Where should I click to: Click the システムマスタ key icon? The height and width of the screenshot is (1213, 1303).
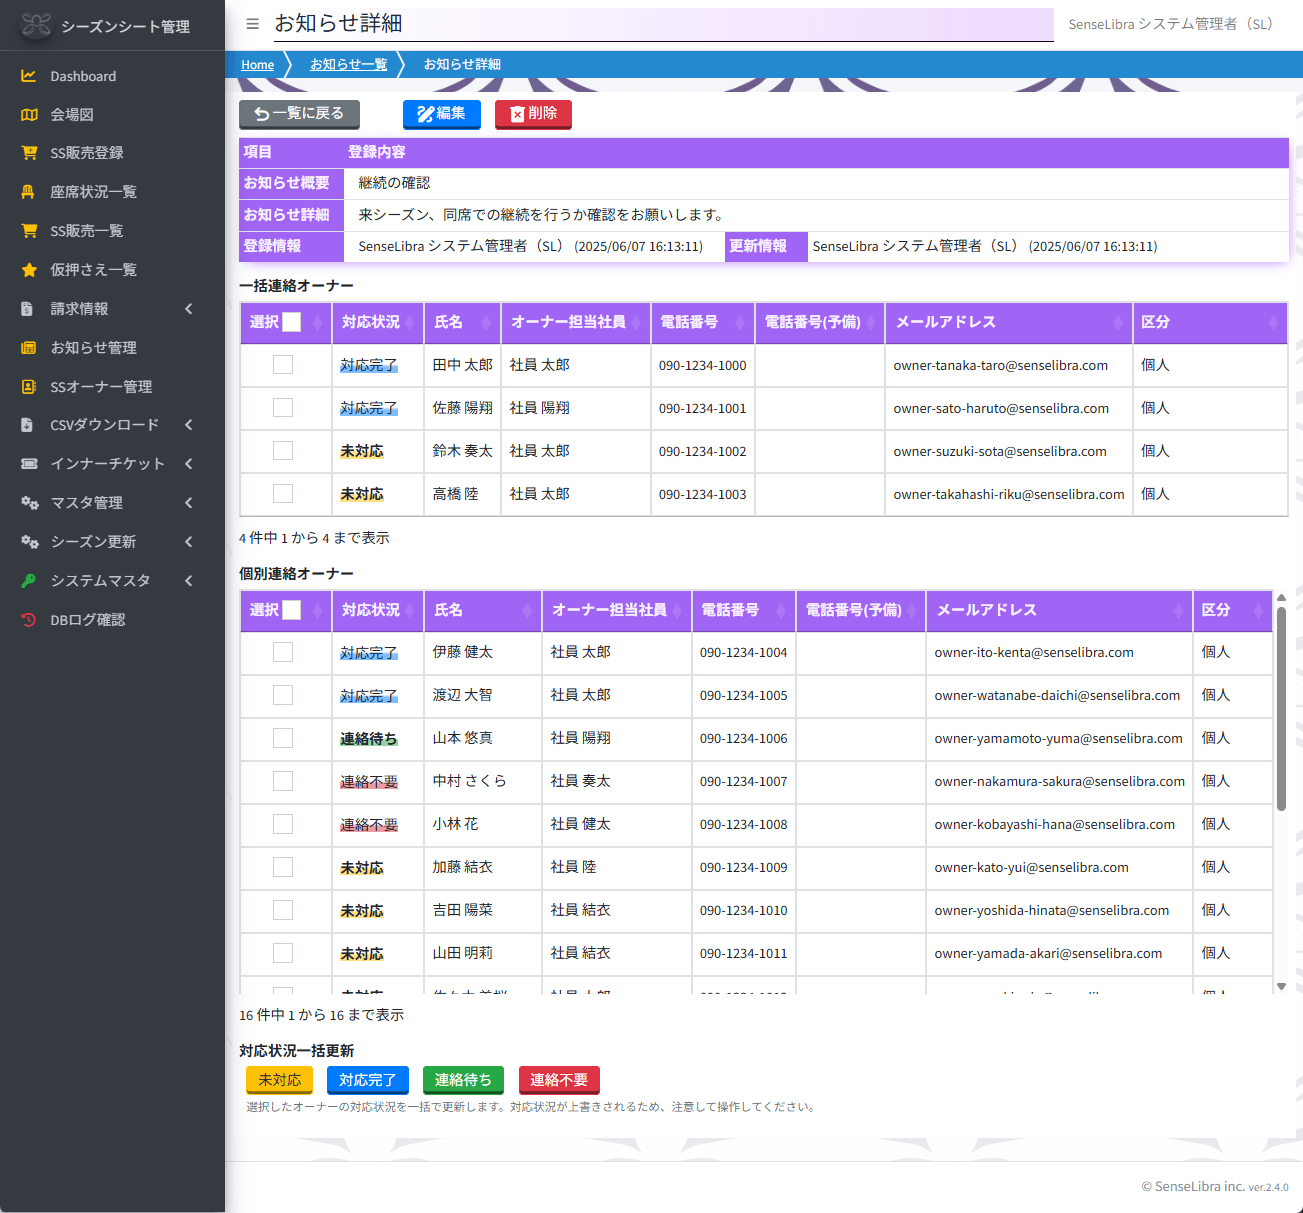pyautogui.click(x=29, y=581)
